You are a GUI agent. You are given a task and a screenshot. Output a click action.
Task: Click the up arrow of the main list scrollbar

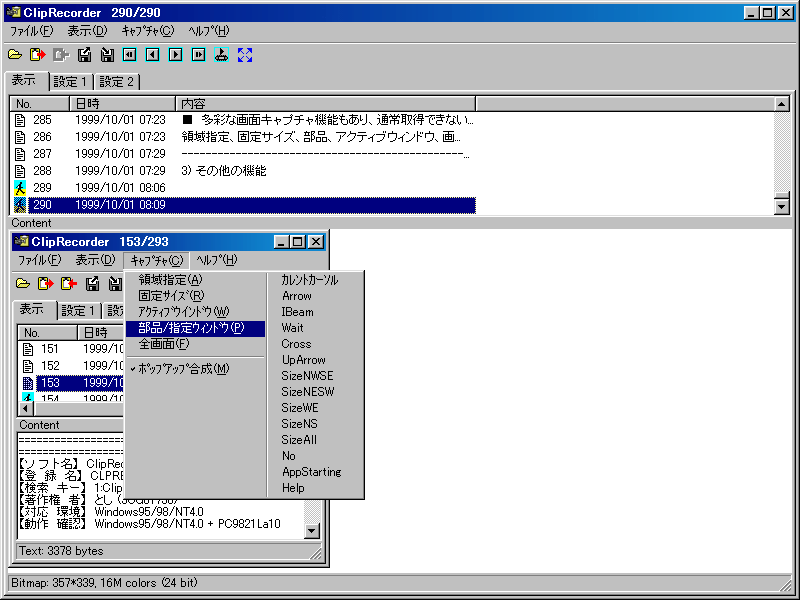pyautogui.click(x=781, y=104)
